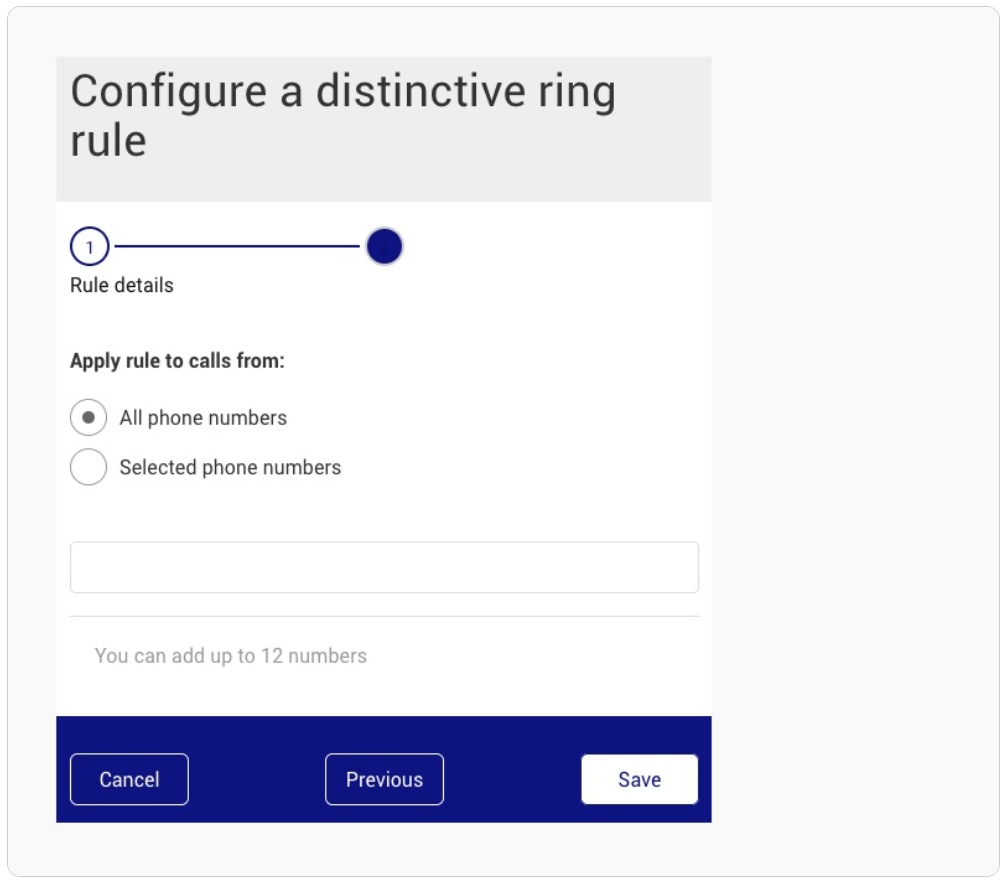Focus the empty phone number input field
Image resolution: width=1008 pixels, height=885 pixels.
[x=384, y=567]
